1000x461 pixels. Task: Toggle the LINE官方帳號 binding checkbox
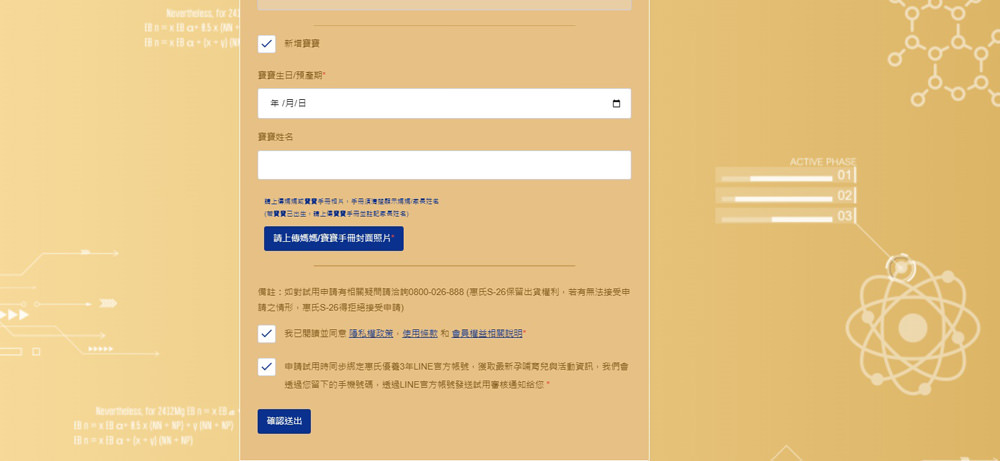[x=267, y=367]
